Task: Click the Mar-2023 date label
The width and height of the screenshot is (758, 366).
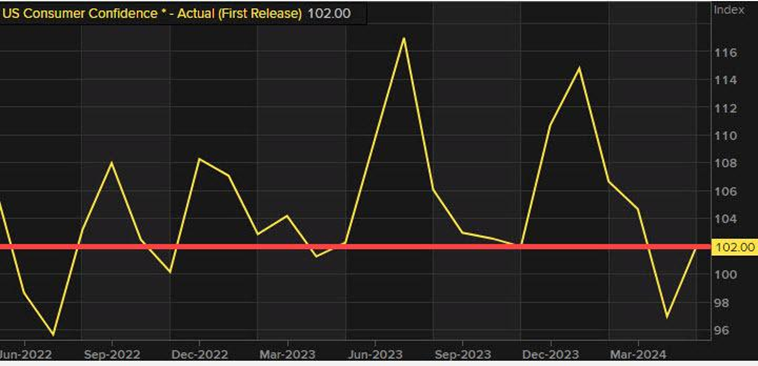Action: (x=287, y=354)
